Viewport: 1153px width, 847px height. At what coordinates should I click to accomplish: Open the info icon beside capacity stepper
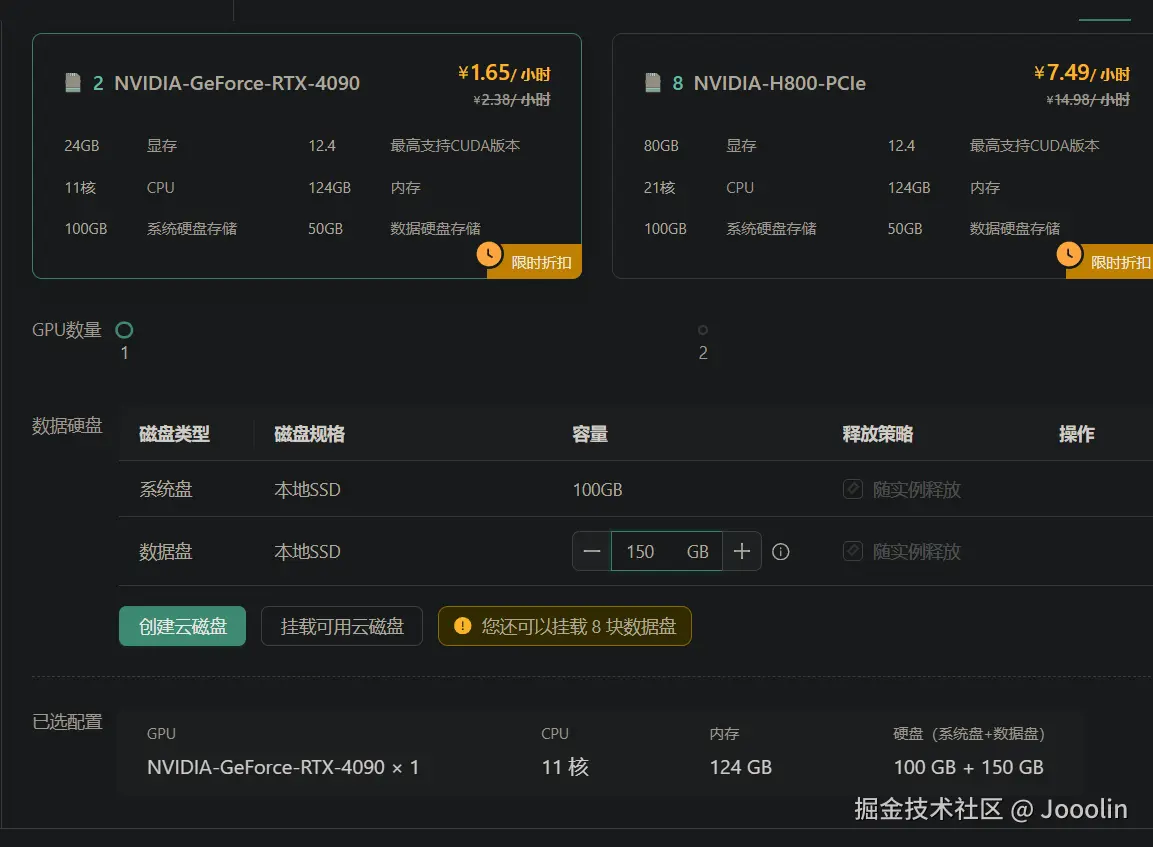click(781, 551)
